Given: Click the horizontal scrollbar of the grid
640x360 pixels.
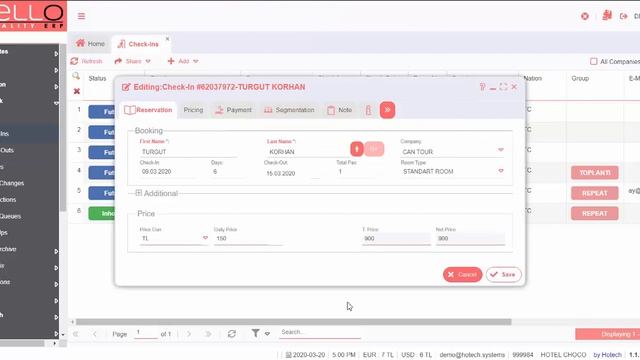Looking at the screenshot, I should [x=293, y=322].
